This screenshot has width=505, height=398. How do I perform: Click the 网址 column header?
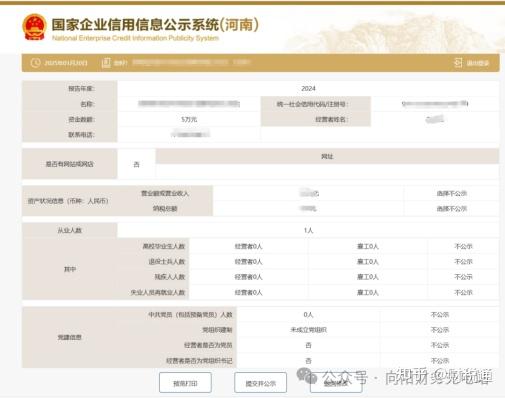tap(327, 156)
